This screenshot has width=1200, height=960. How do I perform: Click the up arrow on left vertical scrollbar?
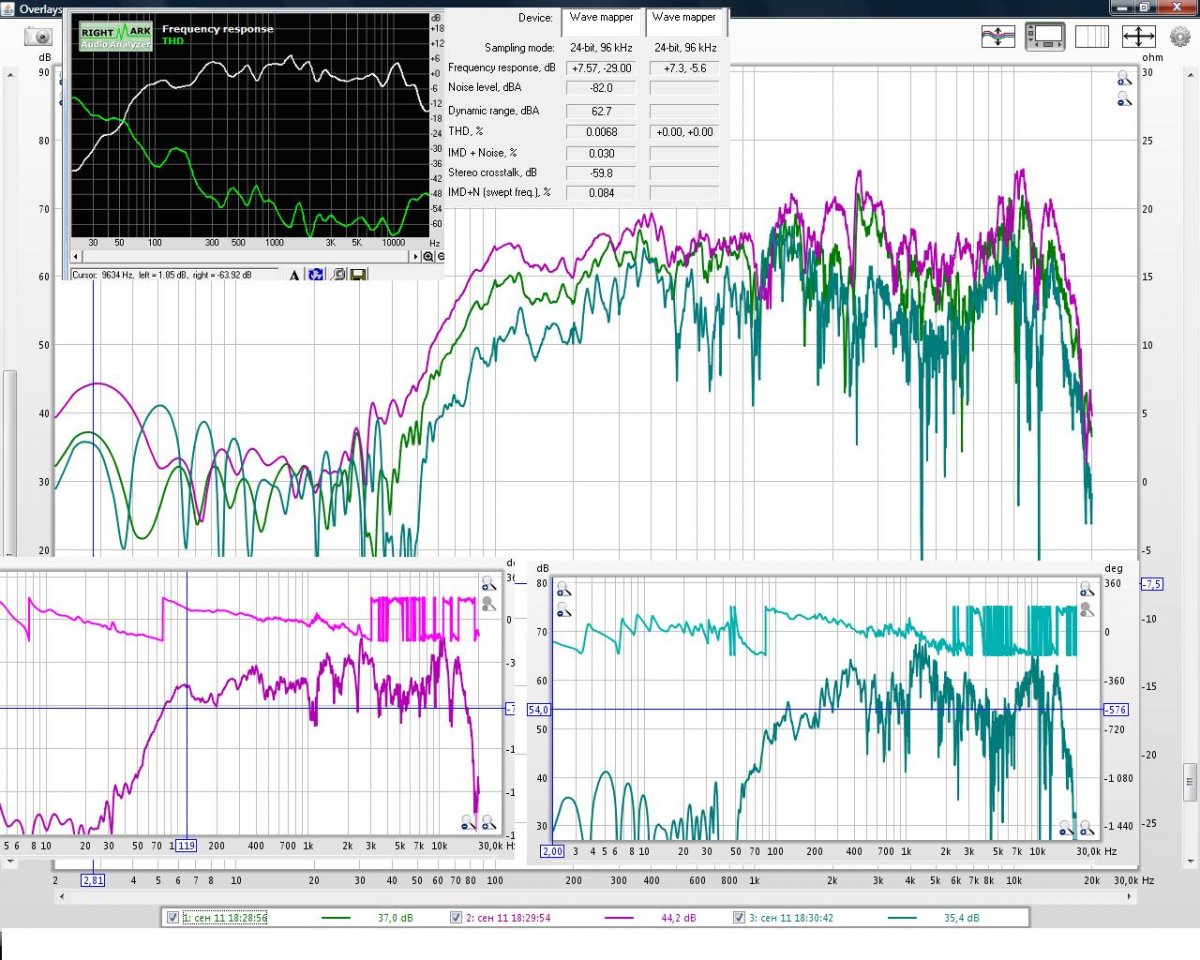coord(9,75)
